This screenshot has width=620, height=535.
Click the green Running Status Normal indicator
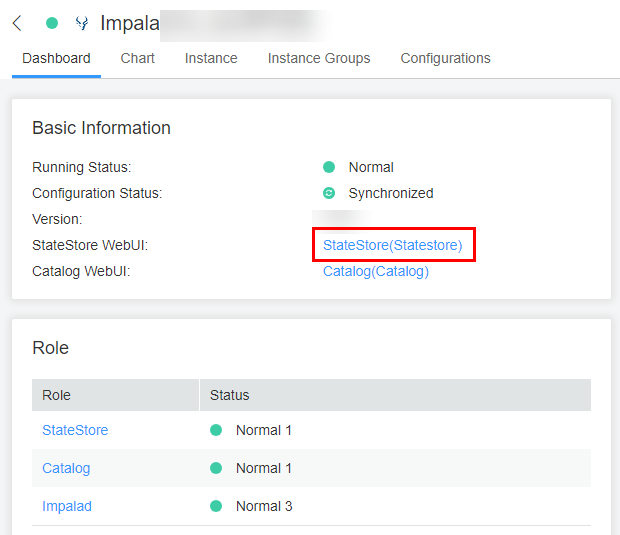[x=329, y=167]
